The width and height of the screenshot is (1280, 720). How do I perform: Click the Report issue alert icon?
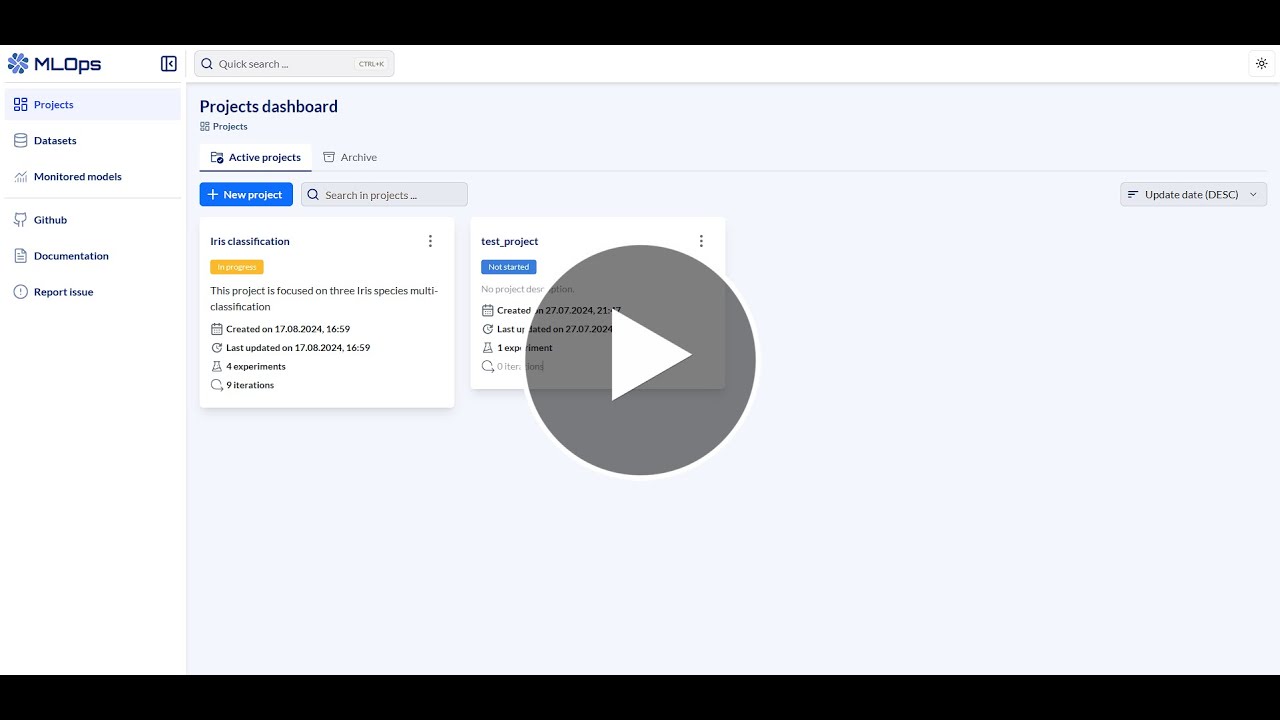(x=21, y=292)
